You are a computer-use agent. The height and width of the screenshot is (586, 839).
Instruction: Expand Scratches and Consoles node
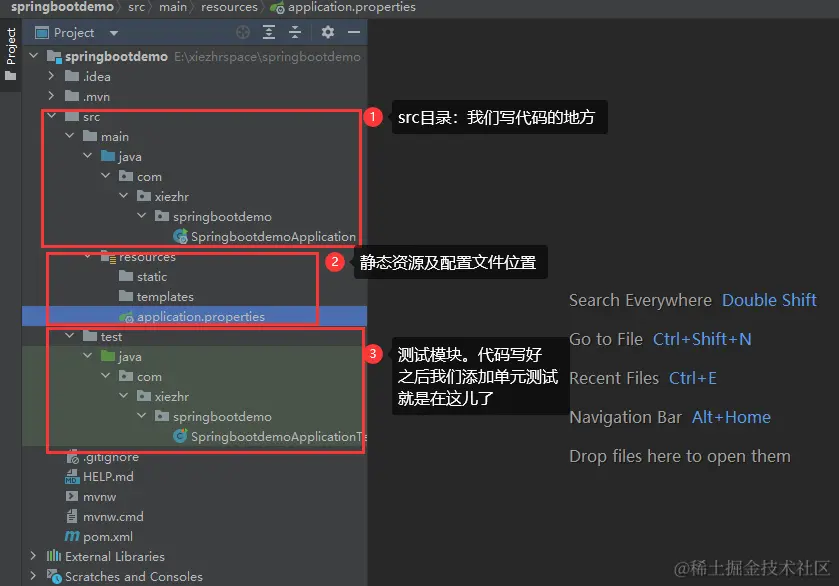click(x=33, y=576)
